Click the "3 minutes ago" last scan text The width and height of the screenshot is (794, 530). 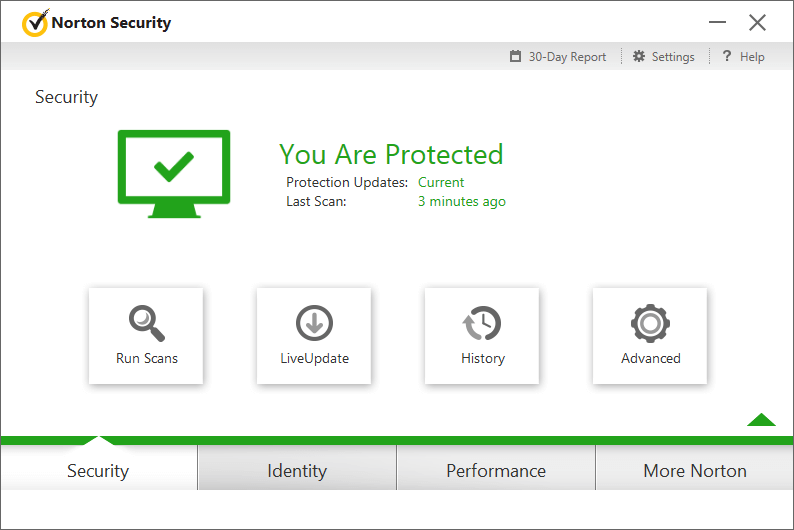(462, 201)
